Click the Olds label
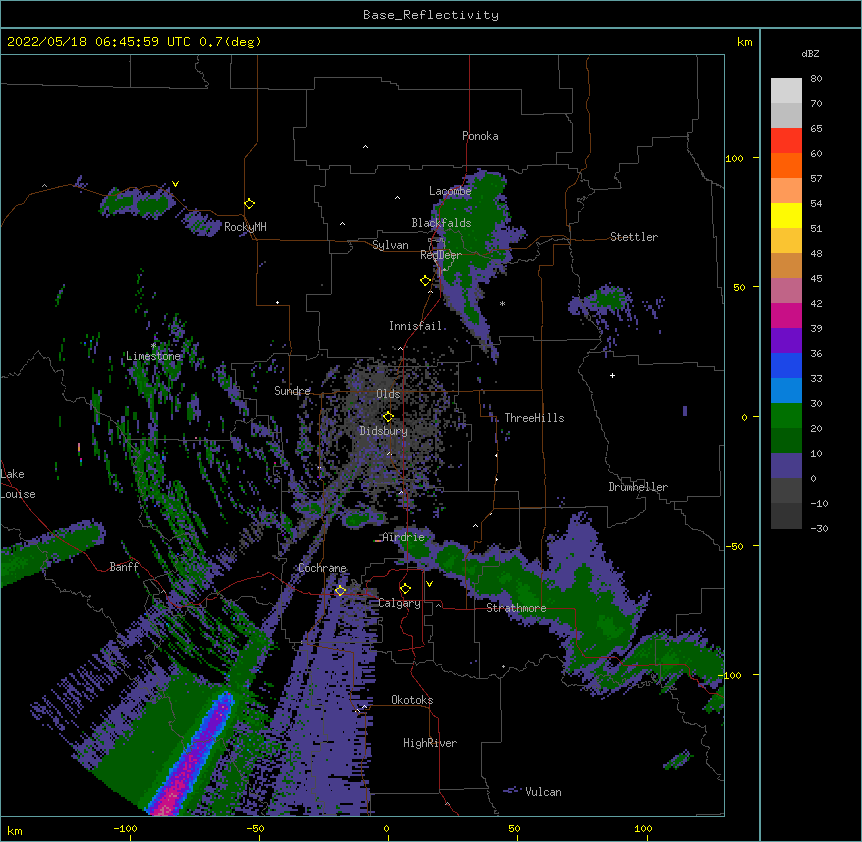862x842 pixels. (388, 394)
